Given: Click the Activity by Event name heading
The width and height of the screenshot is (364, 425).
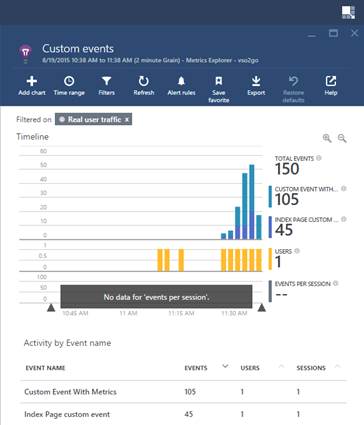Looking at the screenshot, I should pyautogui.click(x=67, y=343).
